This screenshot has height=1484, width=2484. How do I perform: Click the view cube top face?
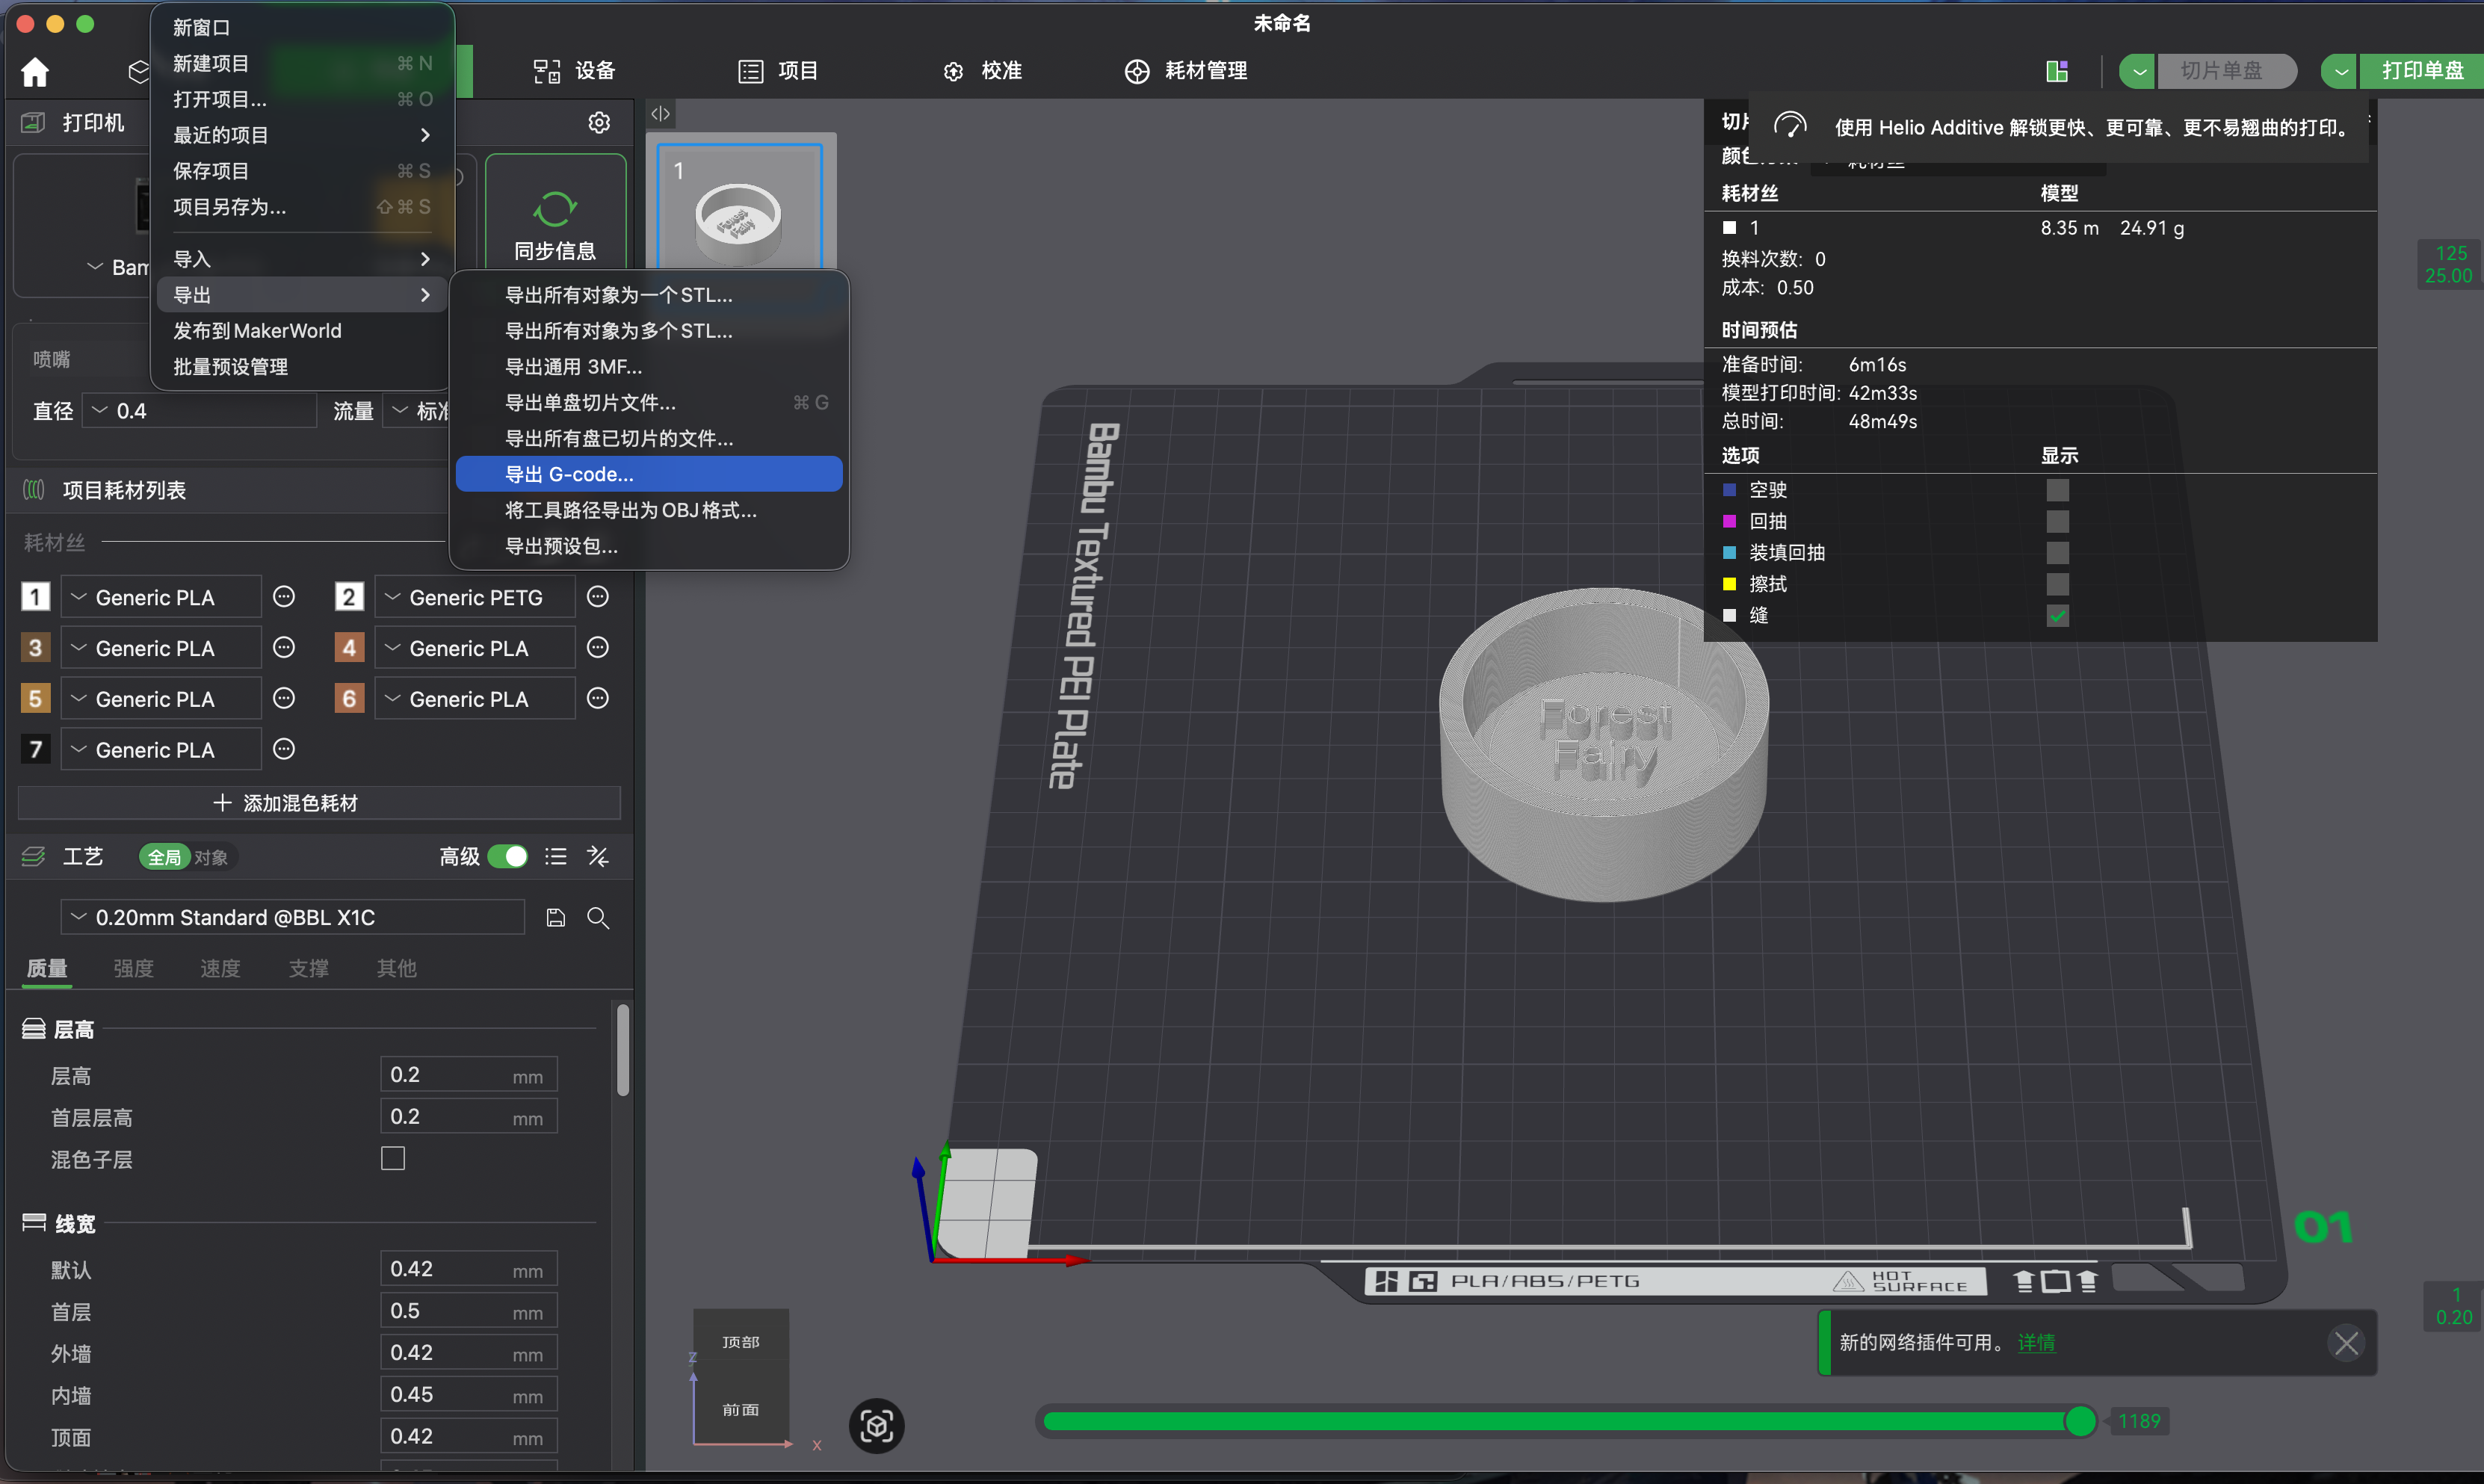coord(741,1341)
